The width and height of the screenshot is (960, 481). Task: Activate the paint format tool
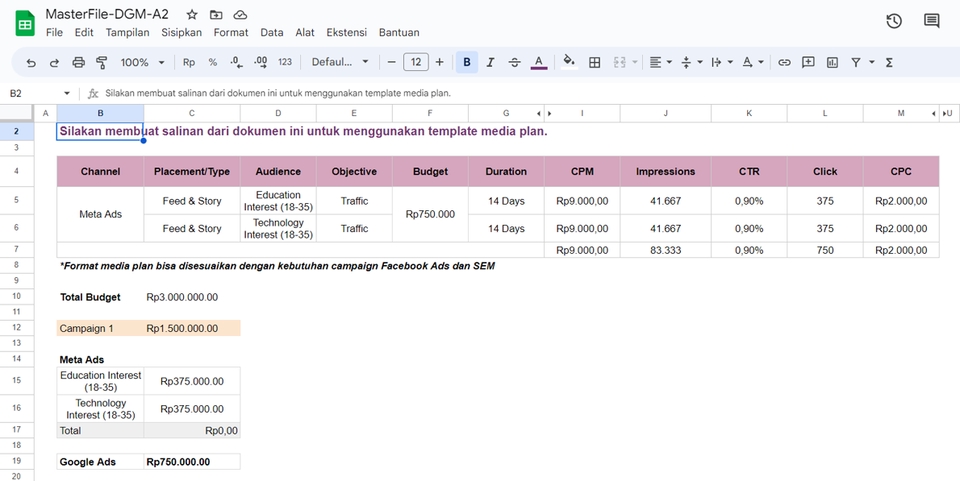(x=102, y=62)
